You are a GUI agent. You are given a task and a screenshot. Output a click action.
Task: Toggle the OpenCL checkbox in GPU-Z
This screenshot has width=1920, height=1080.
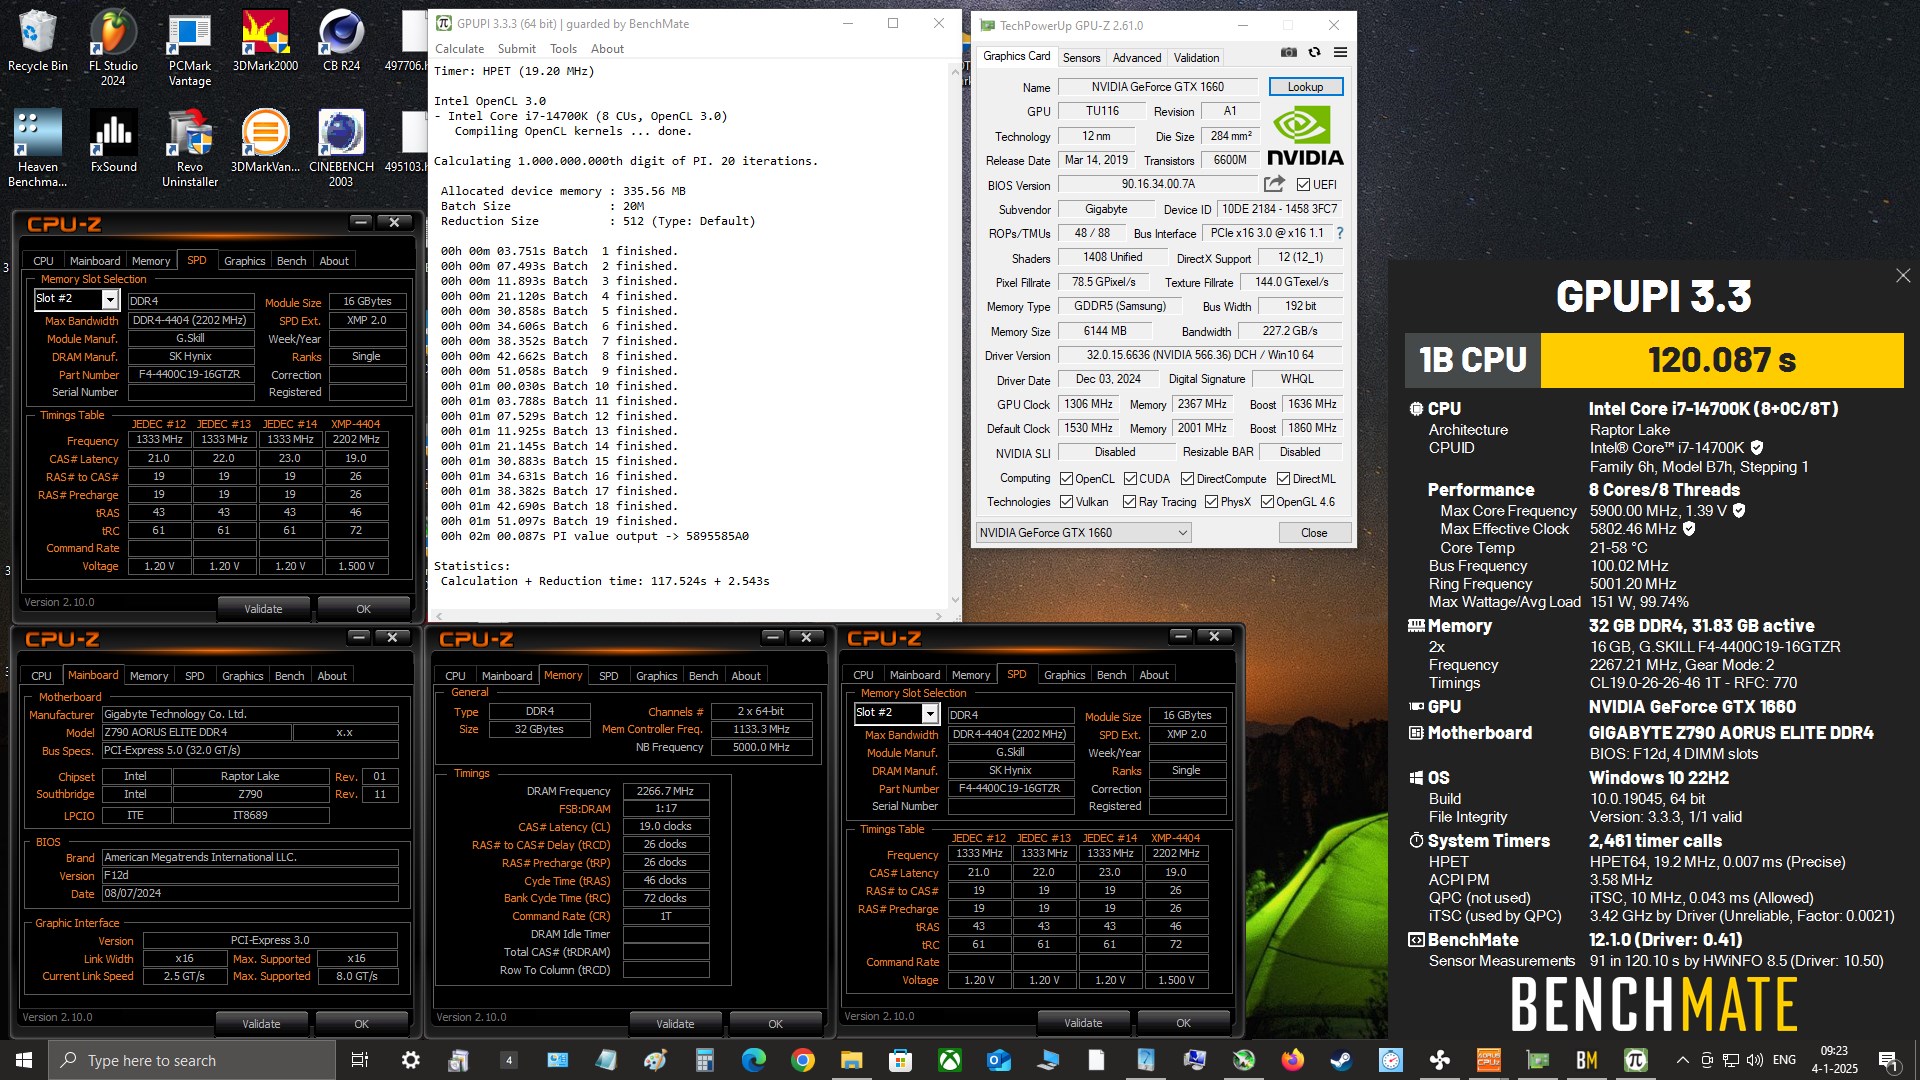tap(1066, 479)
